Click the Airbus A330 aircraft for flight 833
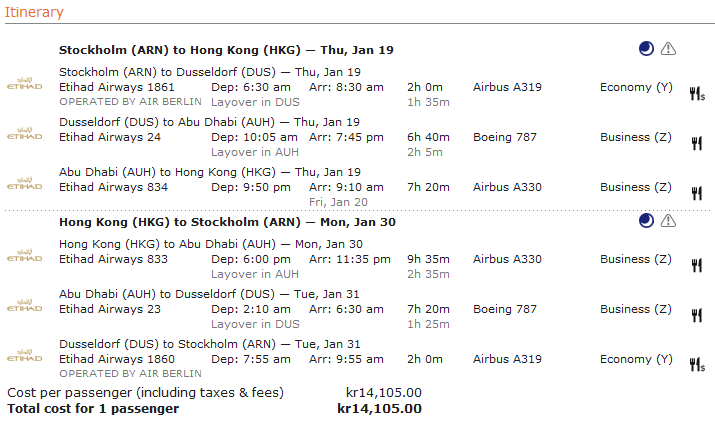Viewport: 715px width, 421px height. 507,259
